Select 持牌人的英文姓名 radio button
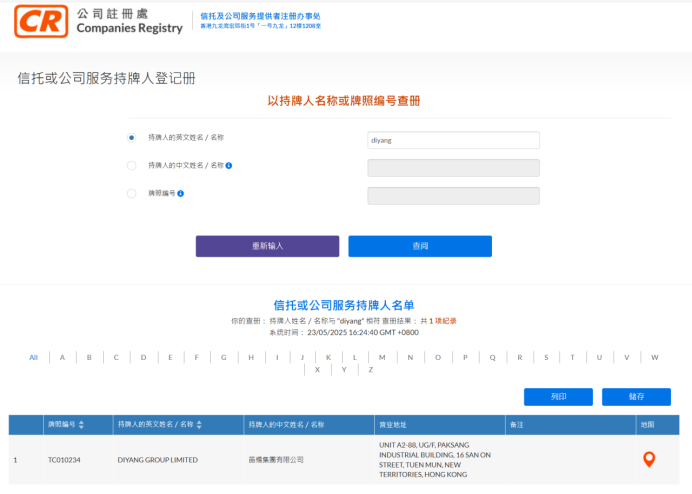692x494 pixels. pyautogui.click(x=131, y=137)
